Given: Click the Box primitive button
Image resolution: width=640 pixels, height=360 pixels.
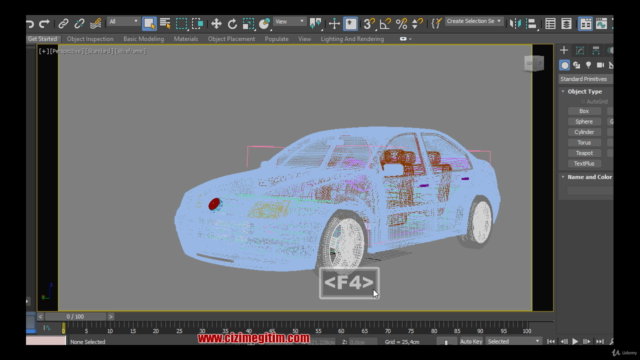Looking at the screenshot, I should 584,111.
